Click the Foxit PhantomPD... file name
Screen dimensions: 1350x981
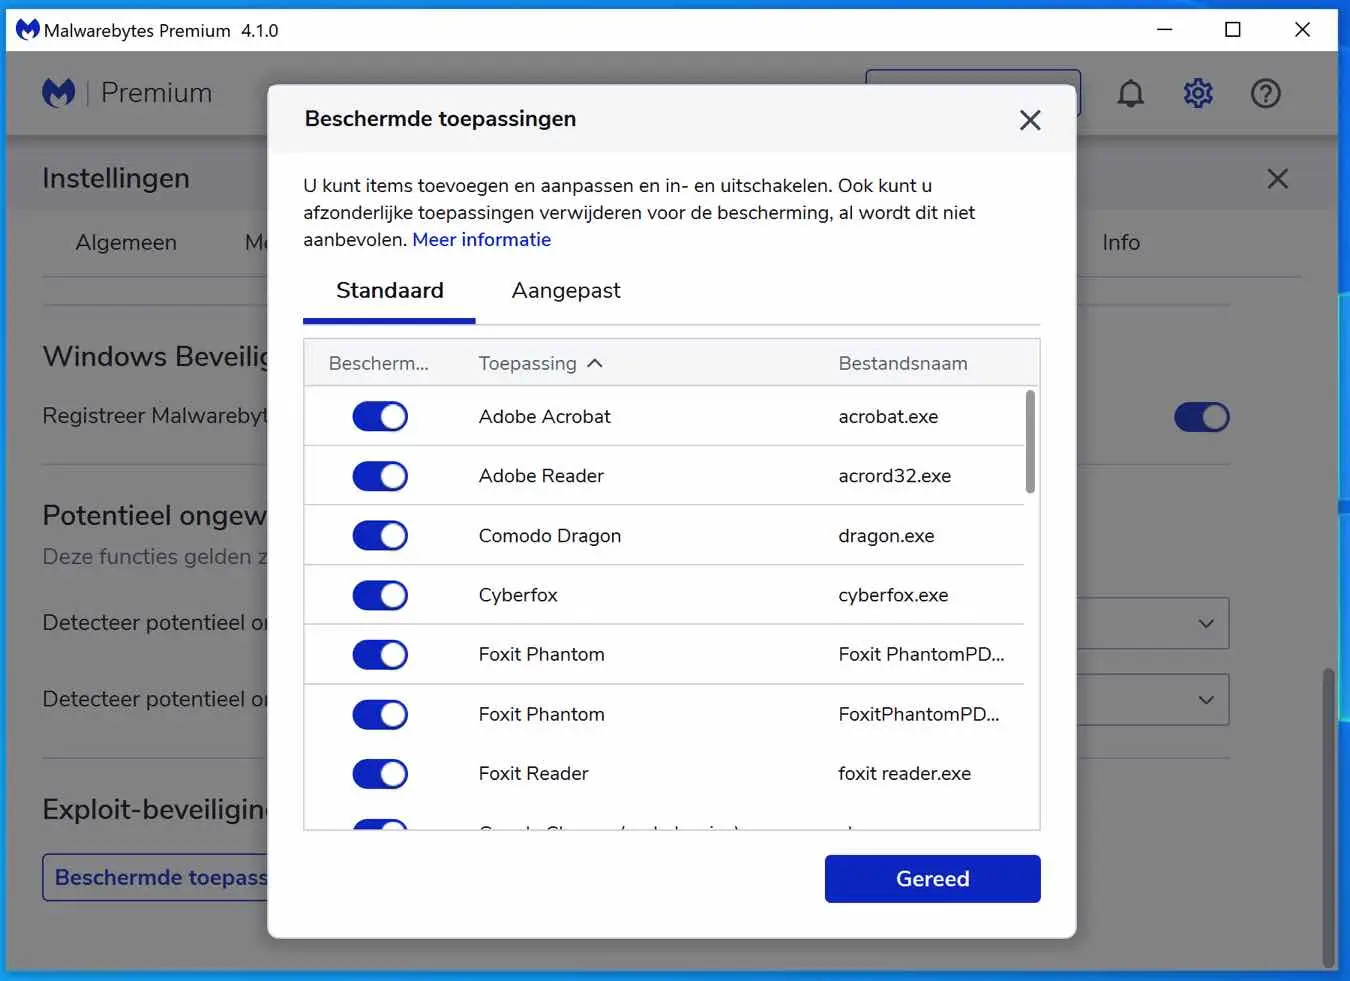(921, 655)
